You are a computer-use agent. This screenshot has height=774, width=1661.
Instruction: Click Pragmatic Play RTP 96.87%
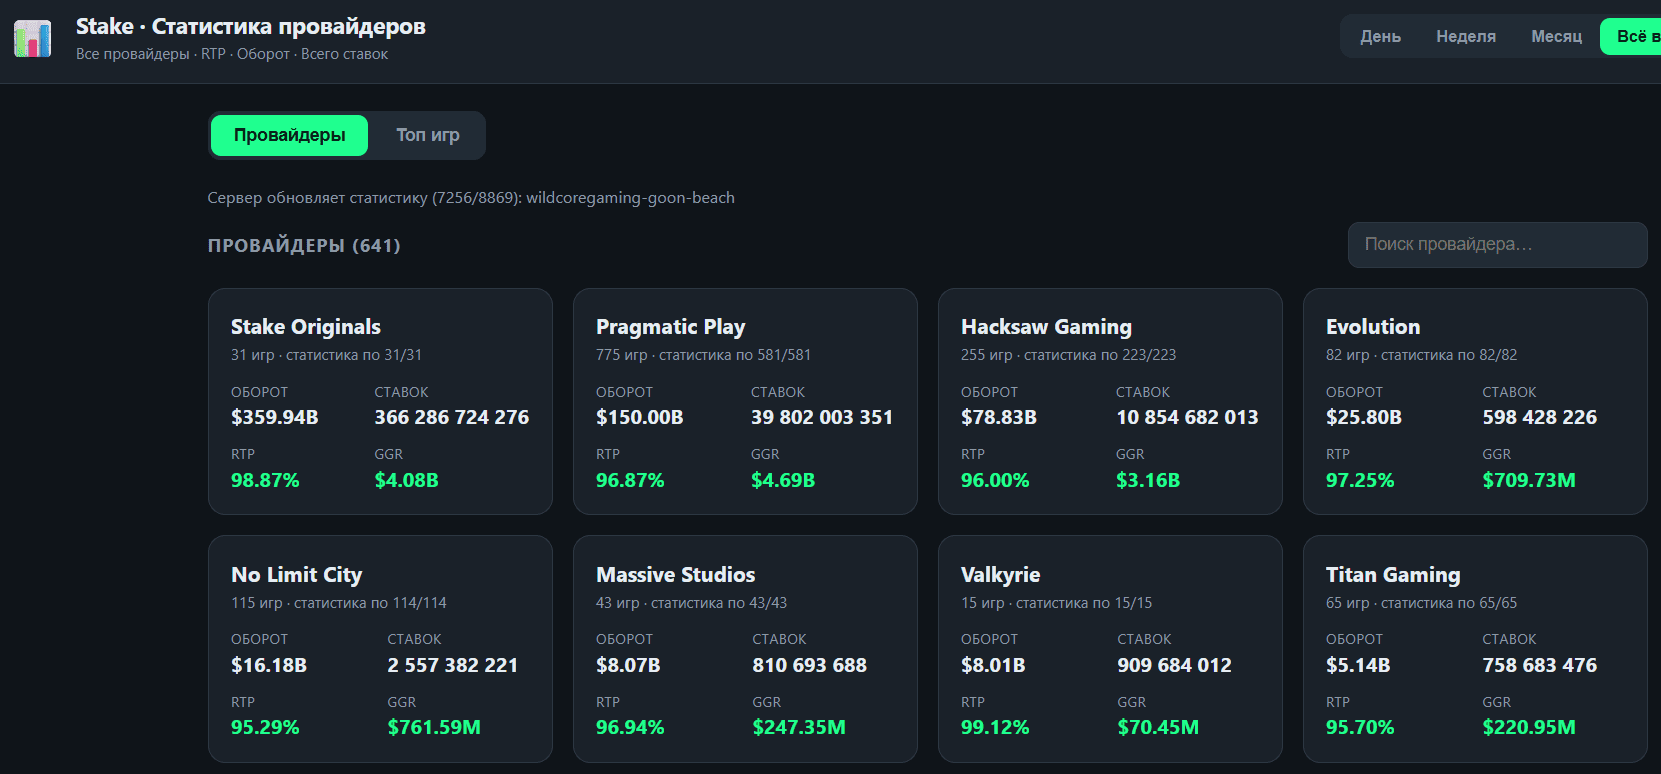coord(630,480)
